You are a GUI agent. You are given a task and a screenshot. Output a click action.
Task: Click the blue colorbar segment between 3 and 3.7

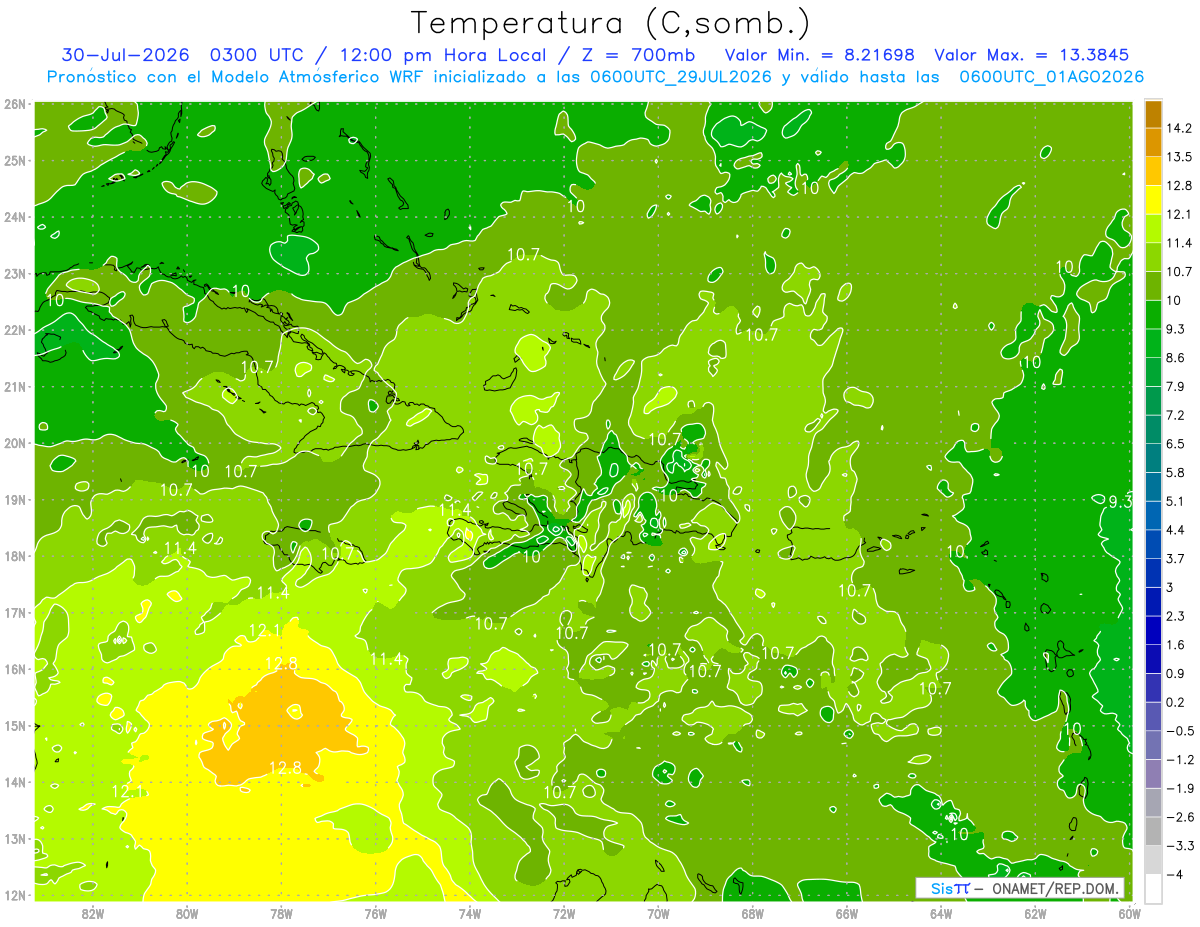1153,573
